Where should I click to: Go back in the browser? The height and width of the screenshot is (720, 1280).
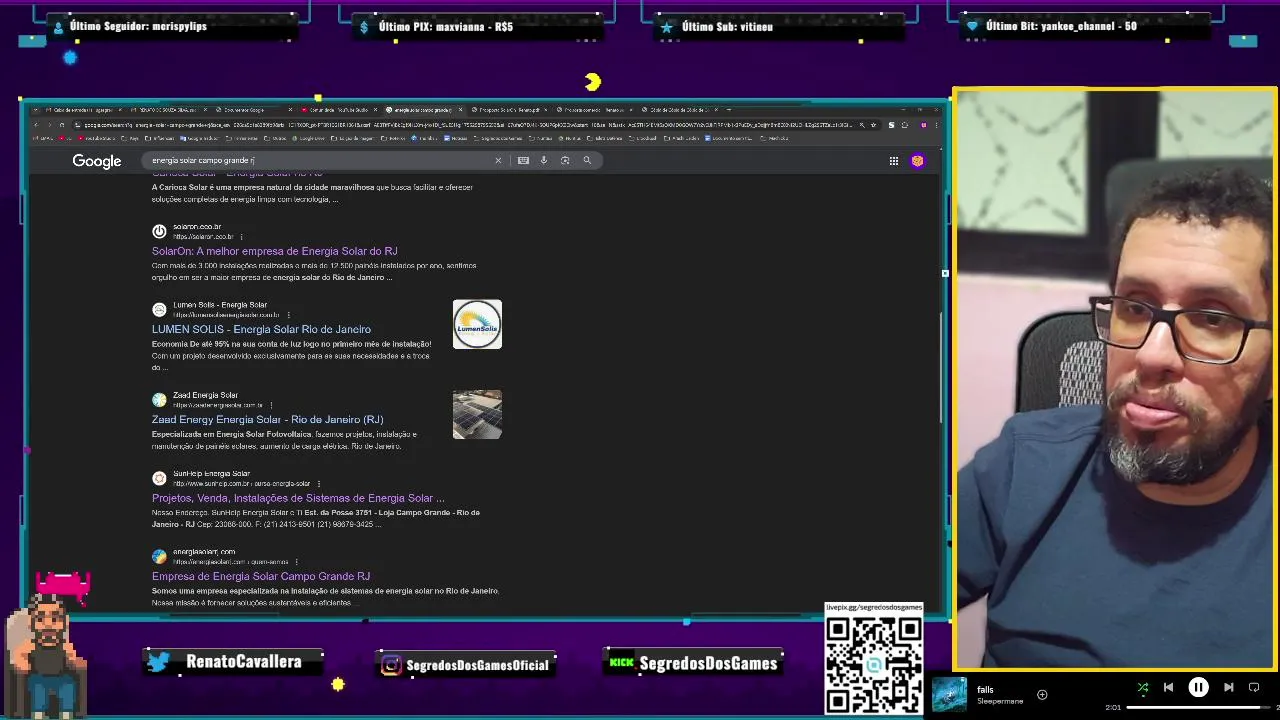[x=36, y=125]
